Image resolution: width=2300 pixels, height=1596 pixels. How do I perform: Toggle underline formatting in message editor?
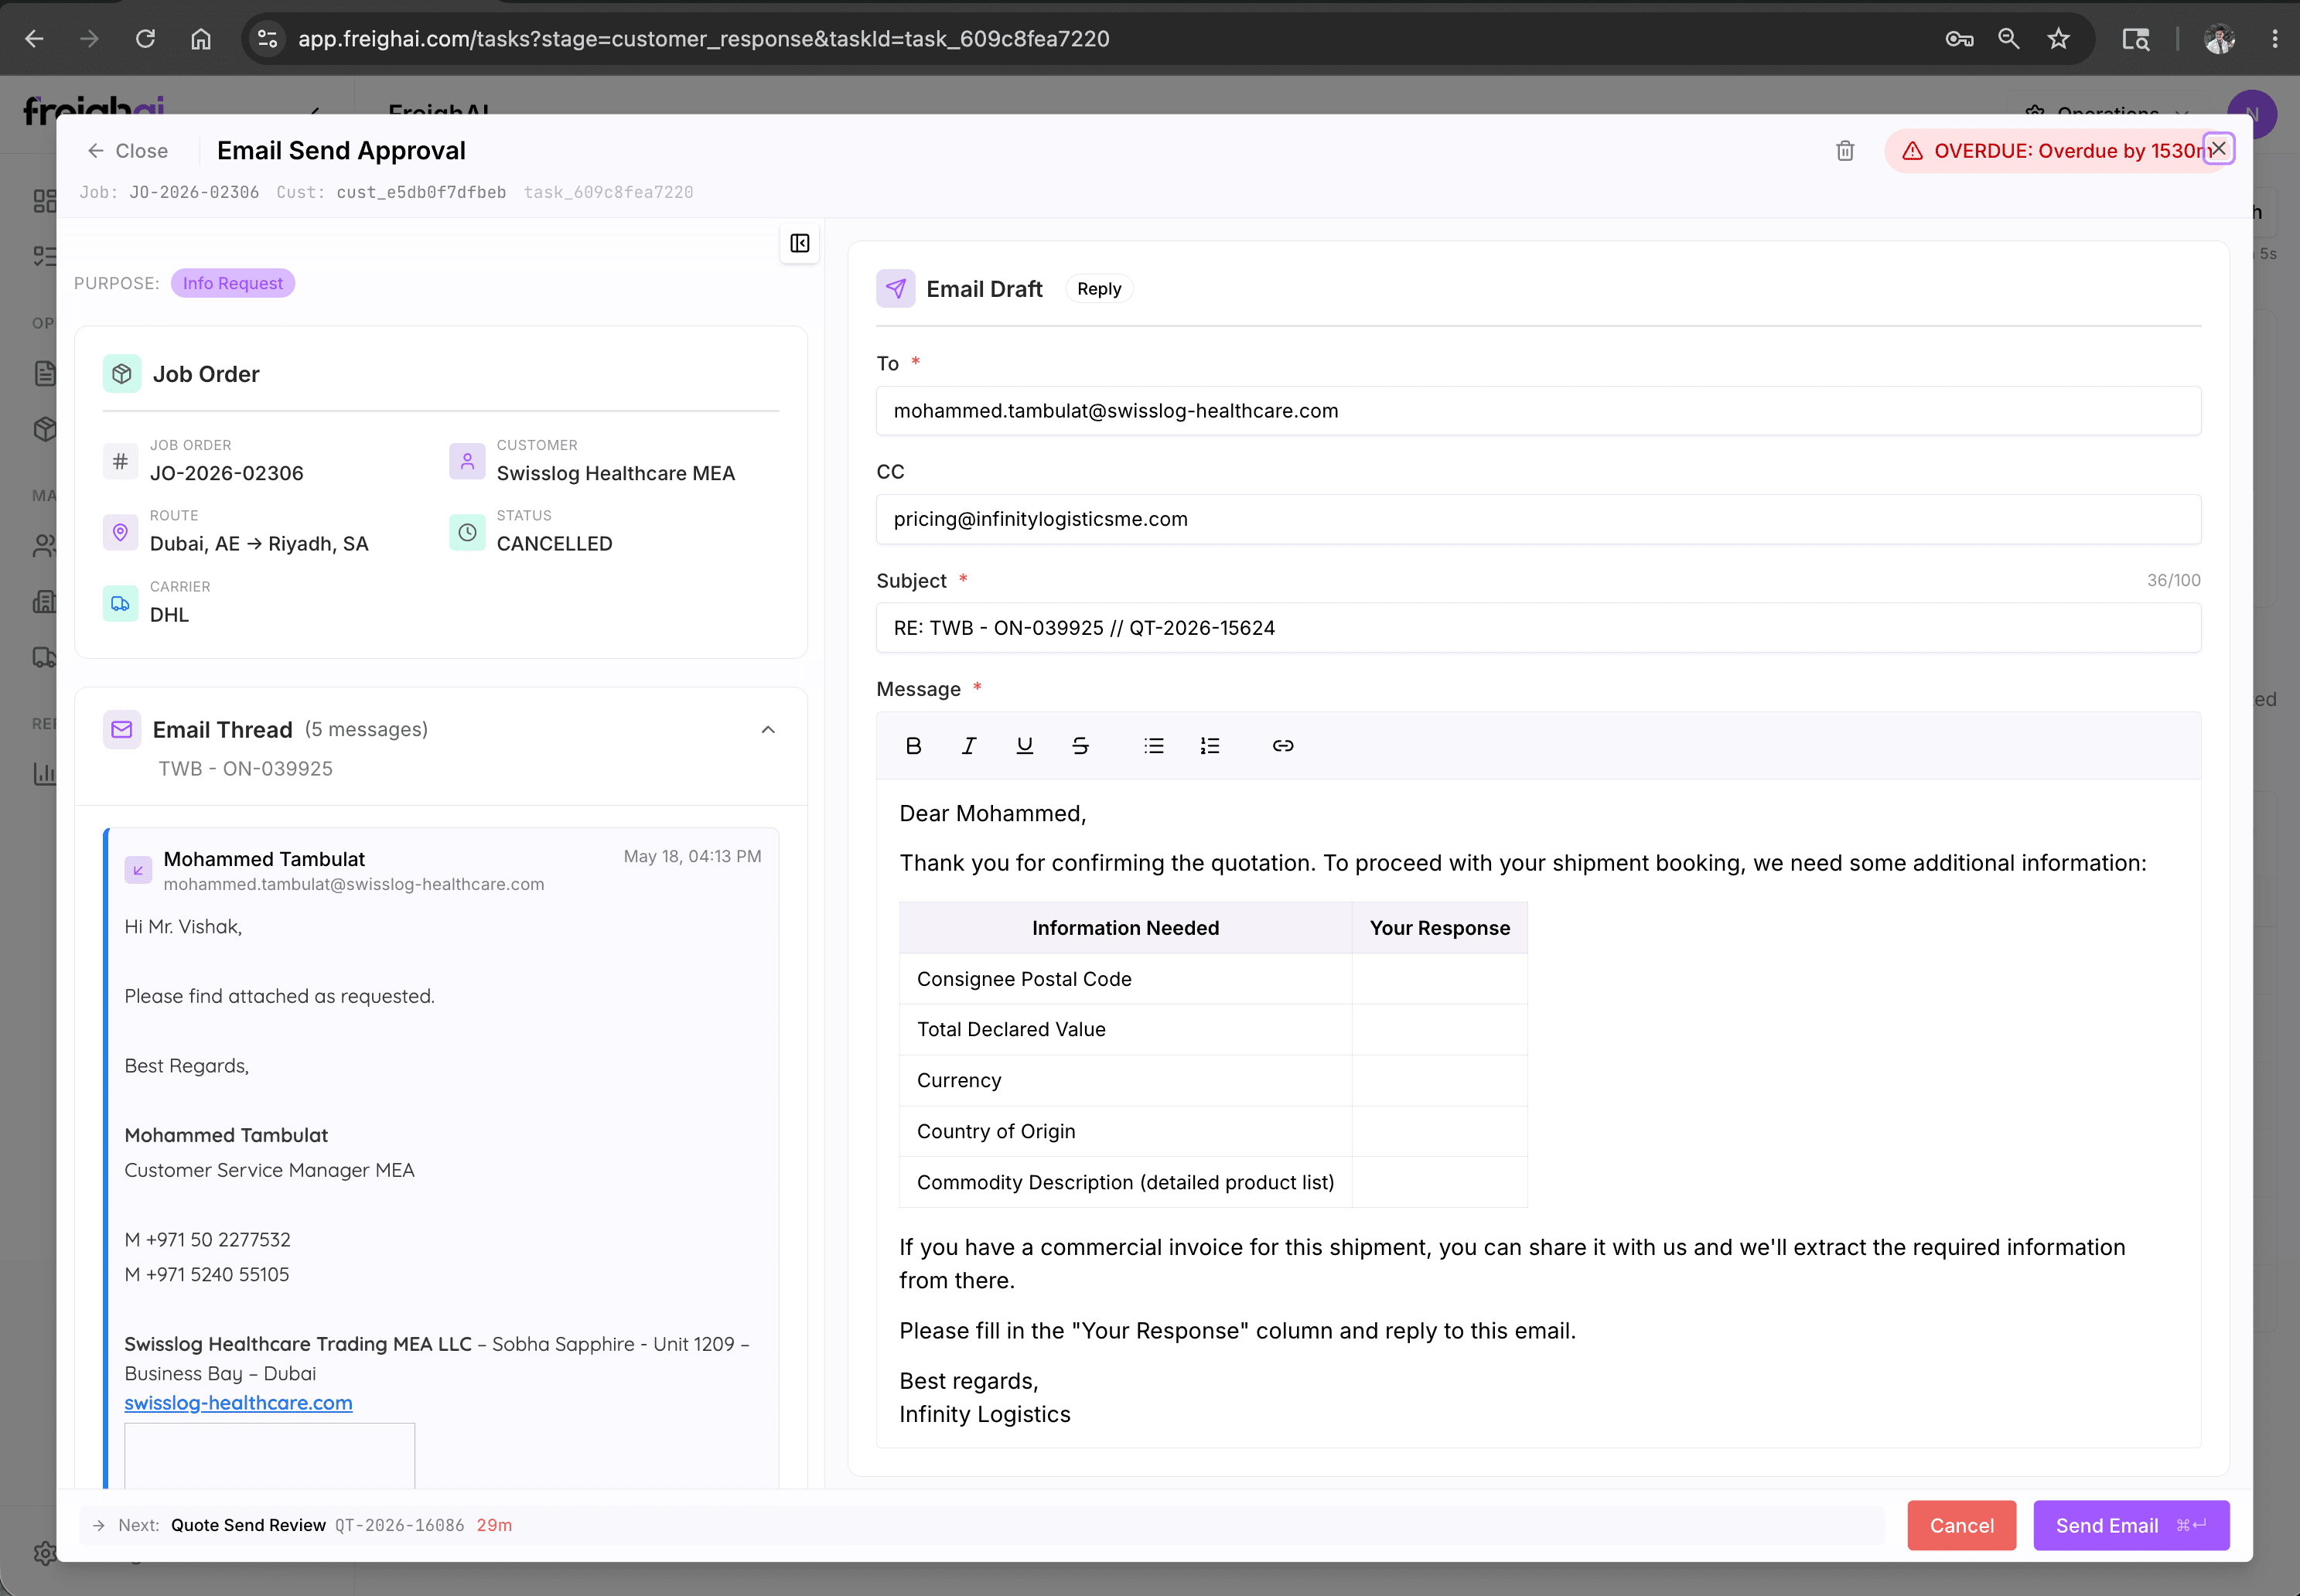tap(1024, 746)
